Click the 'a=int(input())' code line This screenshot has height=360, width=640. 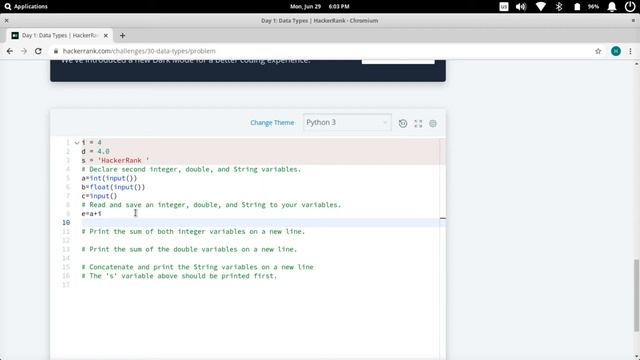coord(109,178)
